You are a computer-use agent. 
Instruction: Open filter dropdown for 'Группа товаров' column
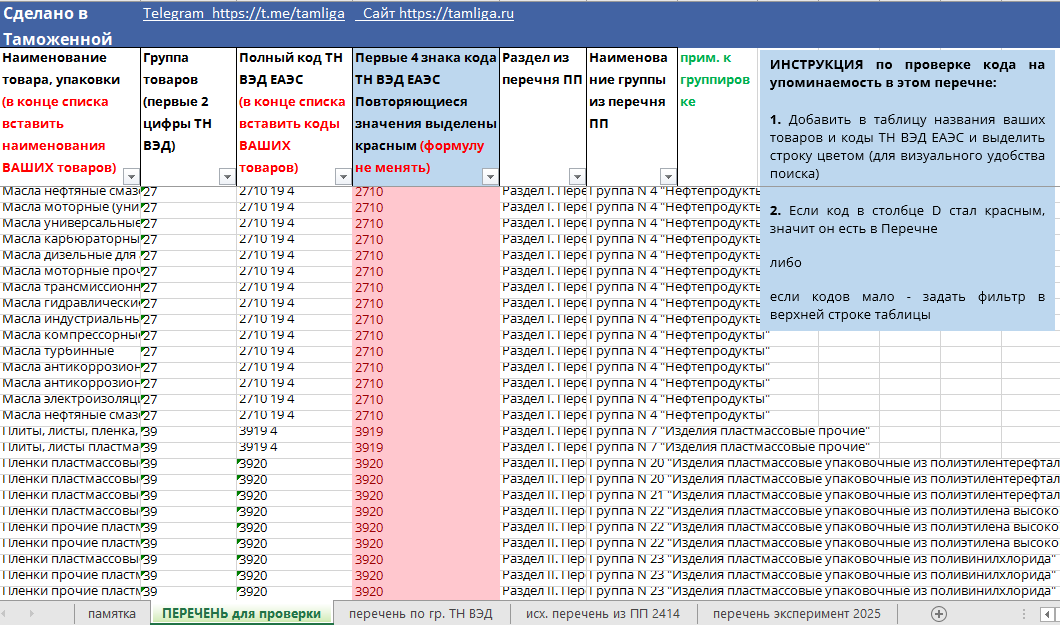click(x=225, y=177)
